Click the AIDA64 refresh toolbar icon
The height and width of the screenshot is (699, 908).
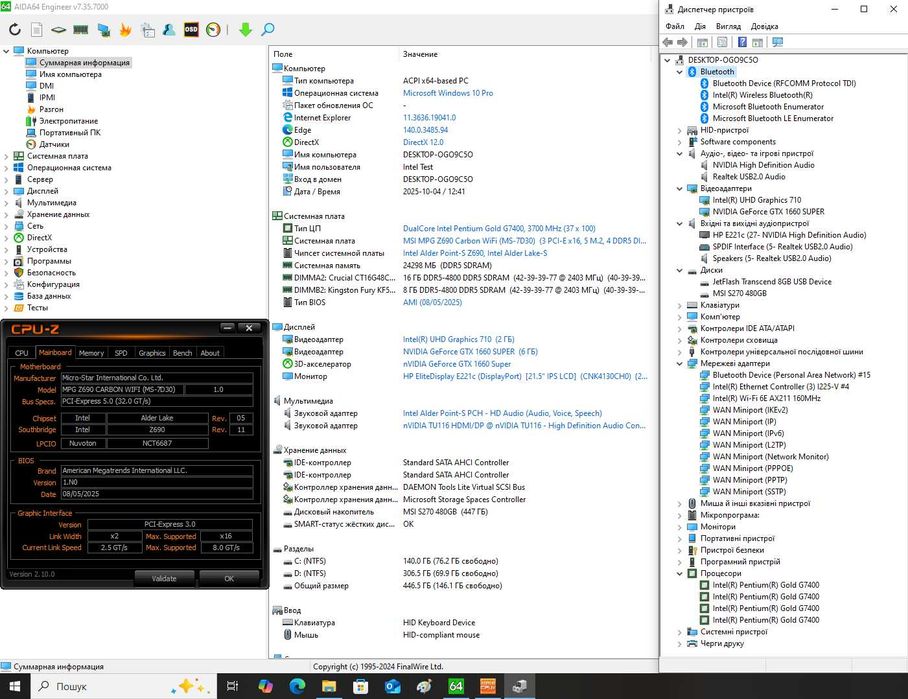coord(15,30)
